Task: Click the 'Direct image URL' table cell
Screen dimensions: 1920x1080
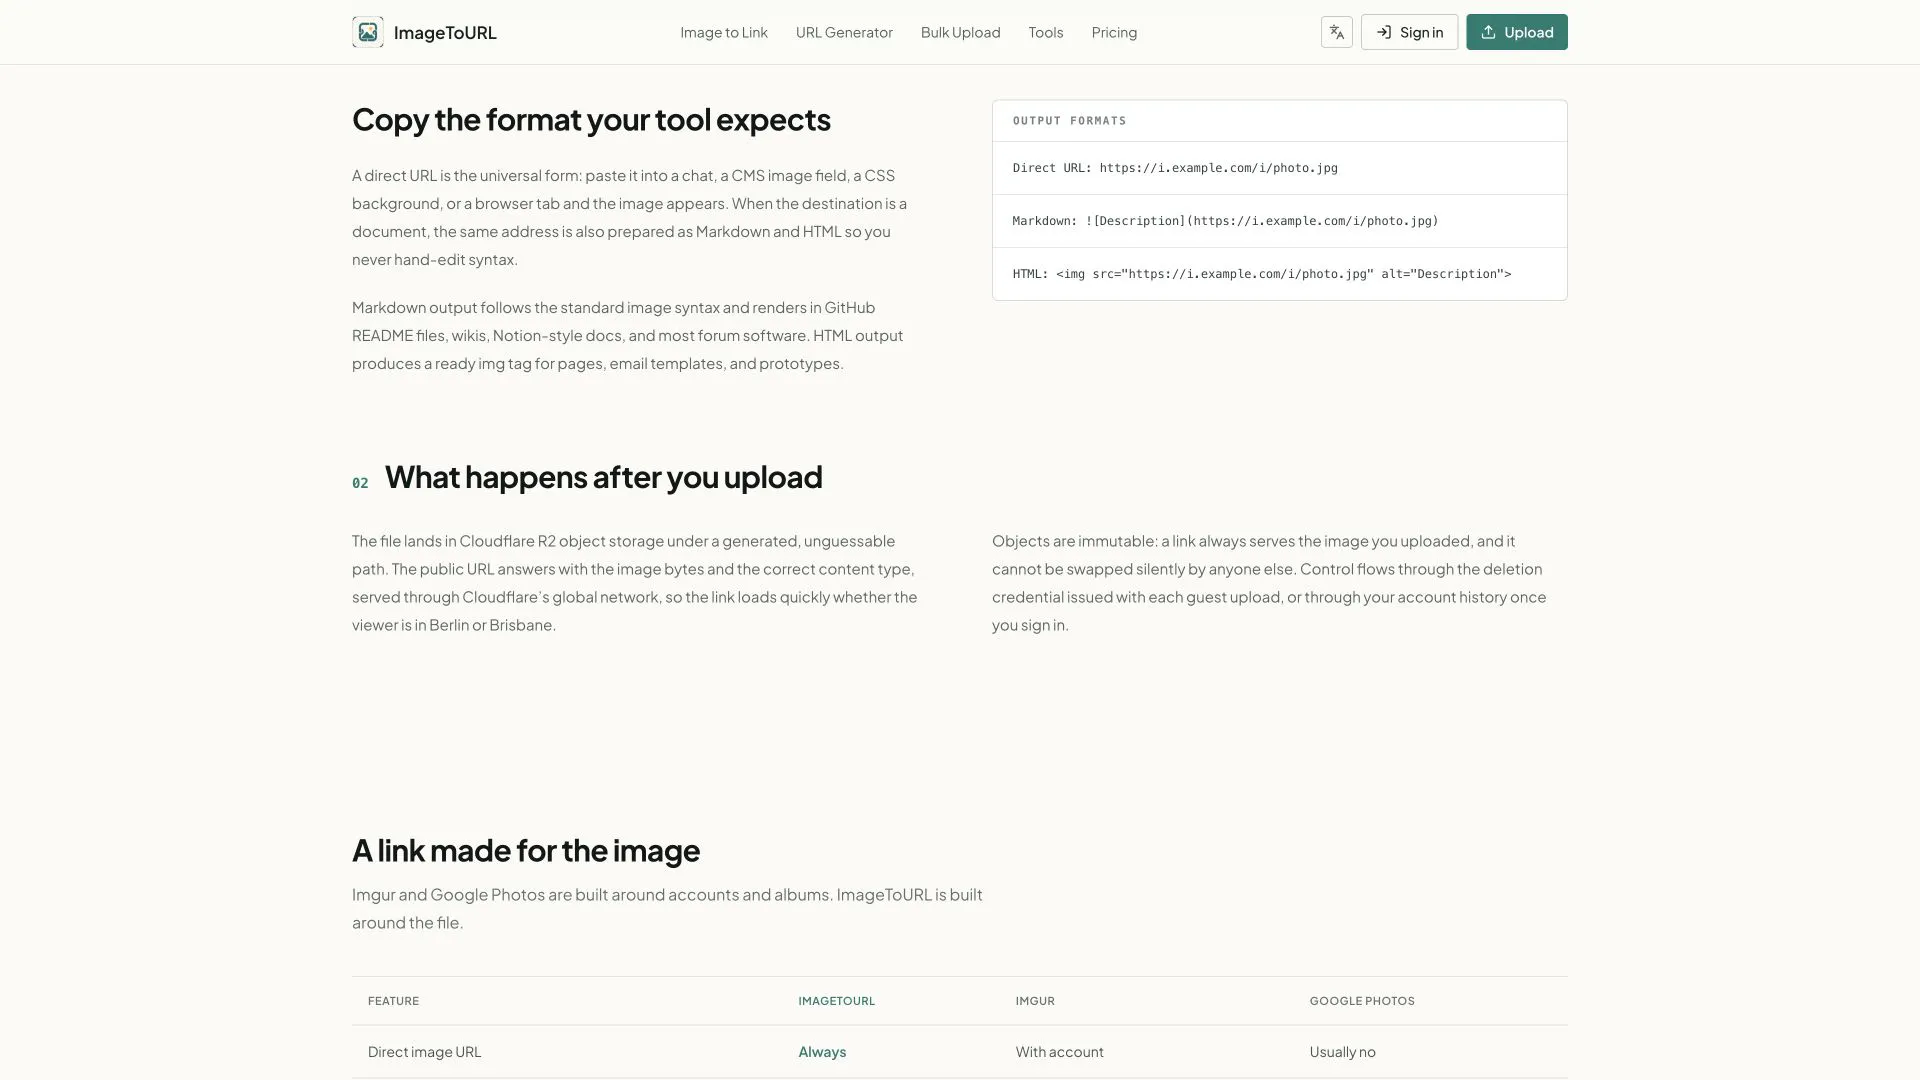Action: pos(424,1052)
